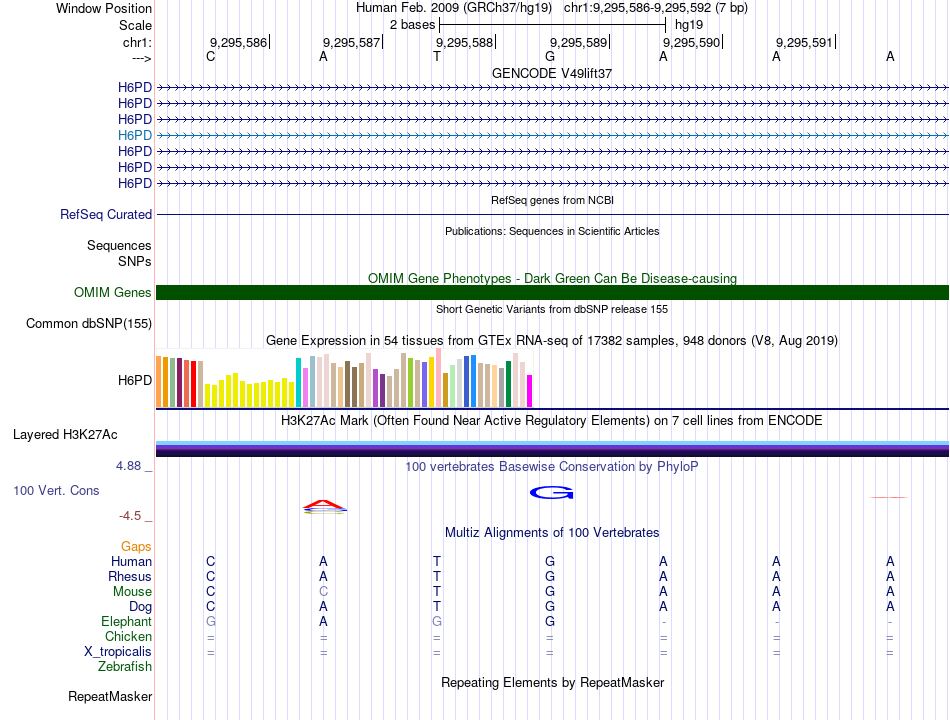Click the orange Gaps label
This screenshot has height=720, width=950.
136,547
